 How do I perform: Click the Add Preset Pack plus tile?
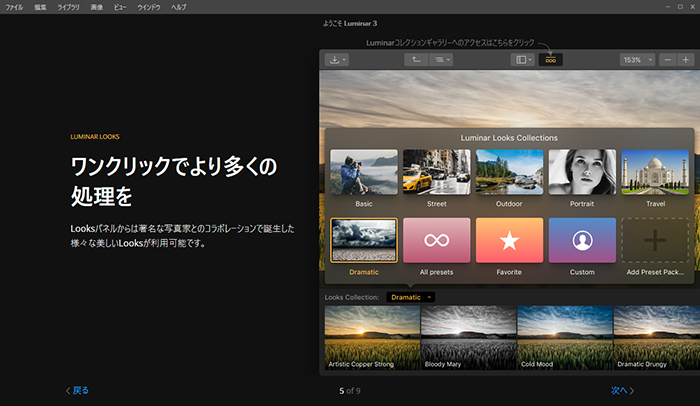click(x=655, y=240)
